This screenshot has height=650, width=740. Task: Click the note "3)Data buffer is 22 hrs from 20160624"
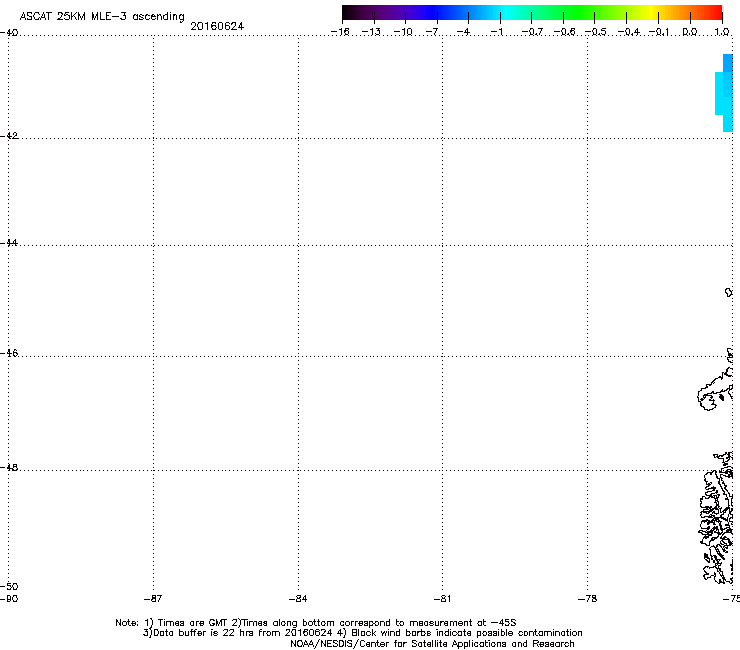tap(237, 633)
